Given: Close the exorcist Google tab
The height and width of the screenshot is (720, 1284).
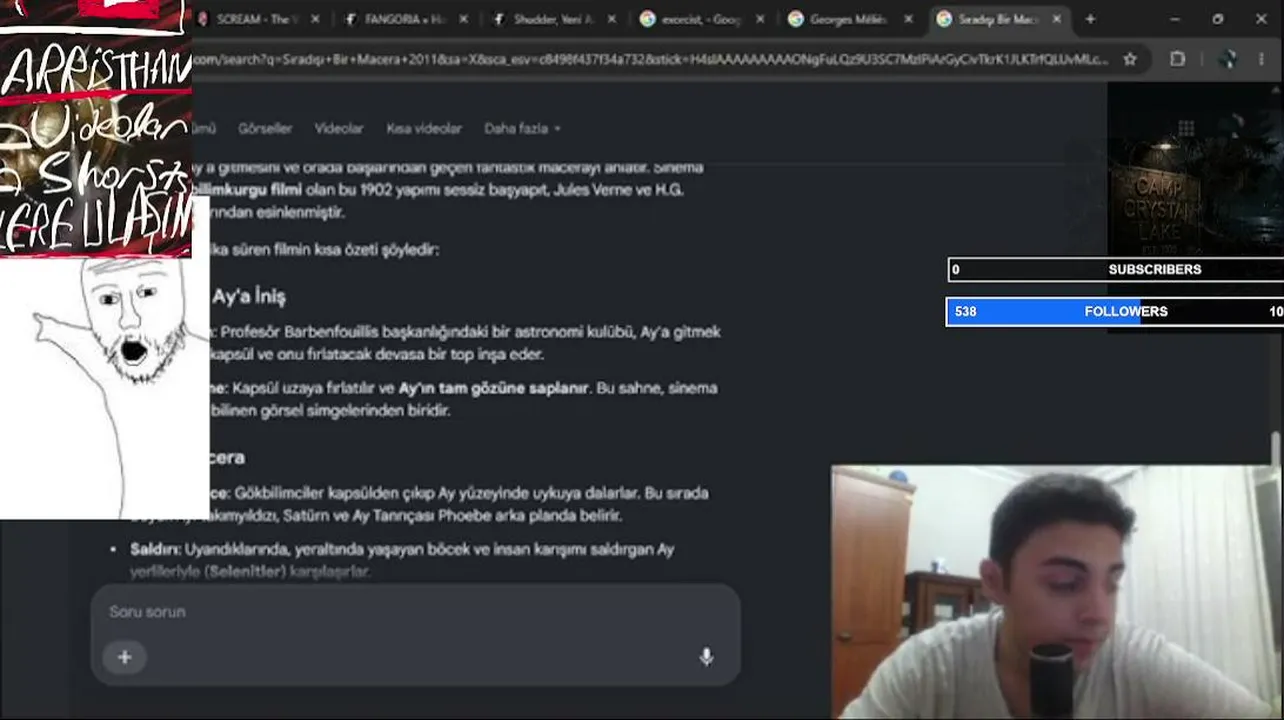Looking at the screenshot, I should click(760, 19).
